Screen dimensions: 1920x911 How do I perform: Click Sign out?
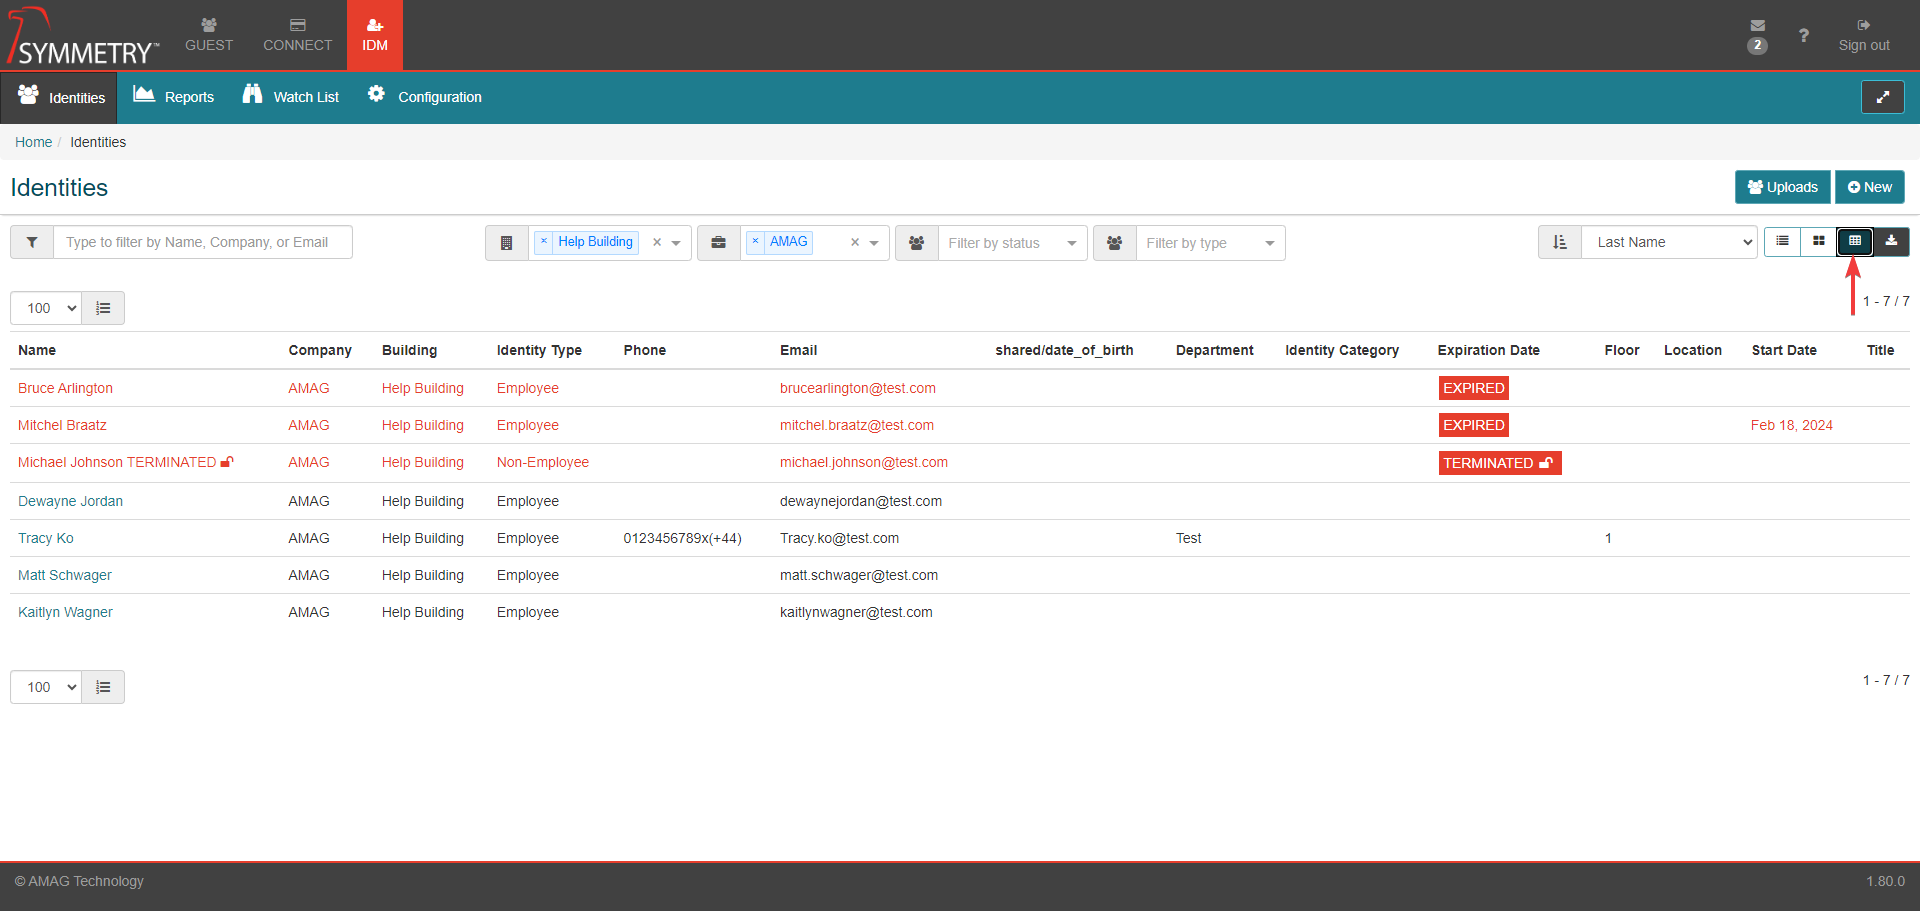coord(1864,36)
